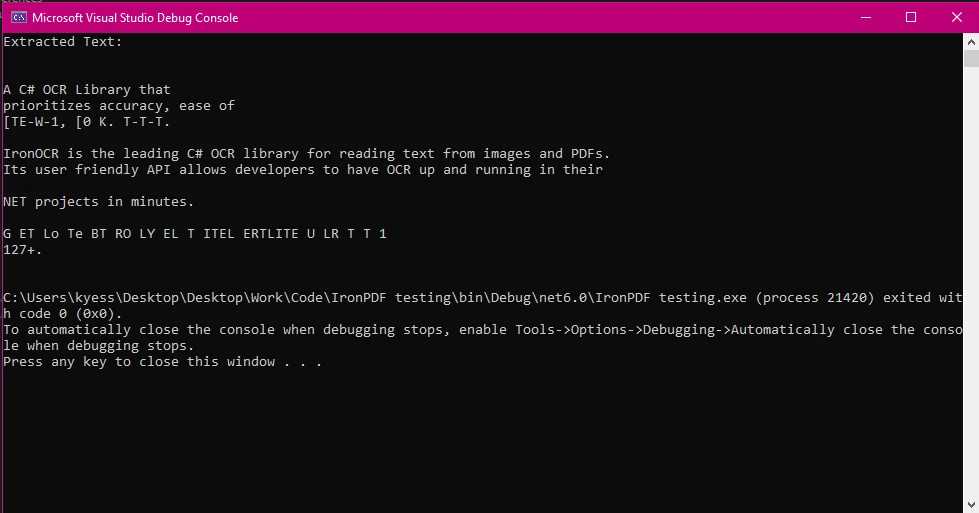Maximize the Debug Console window

[911, 17]
